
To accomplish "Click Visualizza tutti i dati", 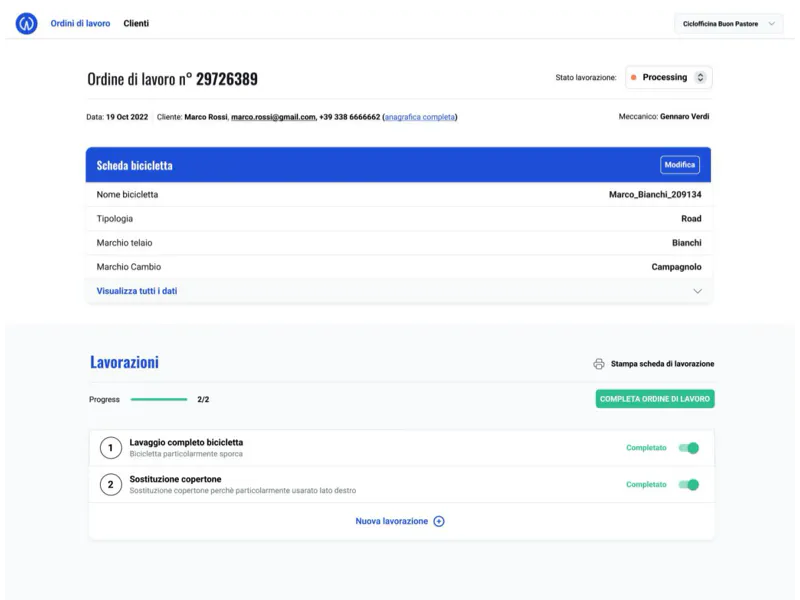I will coord(137,291).
